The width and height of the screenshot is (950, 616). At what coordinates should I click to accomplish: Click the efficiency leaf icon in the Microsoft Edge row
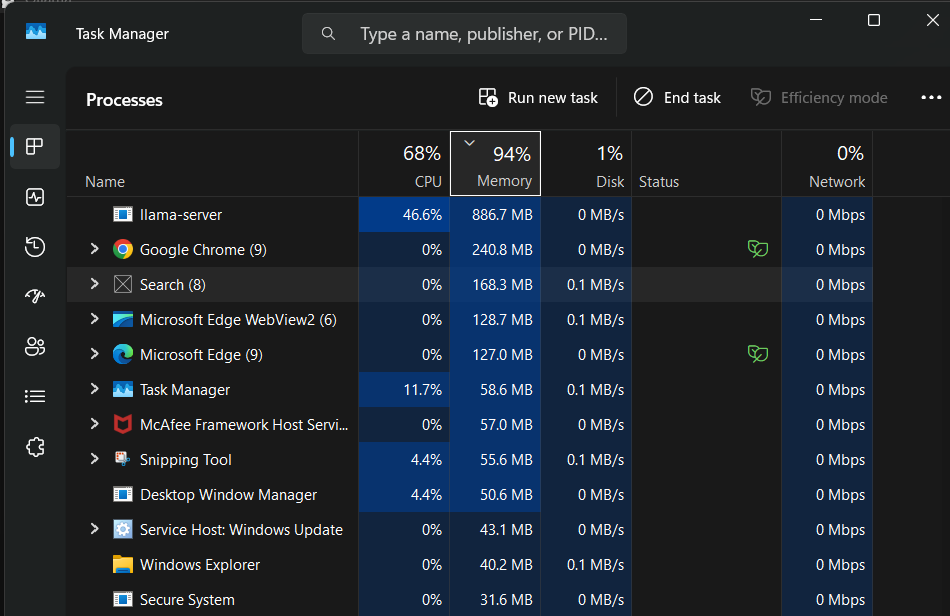pos(758,353)
